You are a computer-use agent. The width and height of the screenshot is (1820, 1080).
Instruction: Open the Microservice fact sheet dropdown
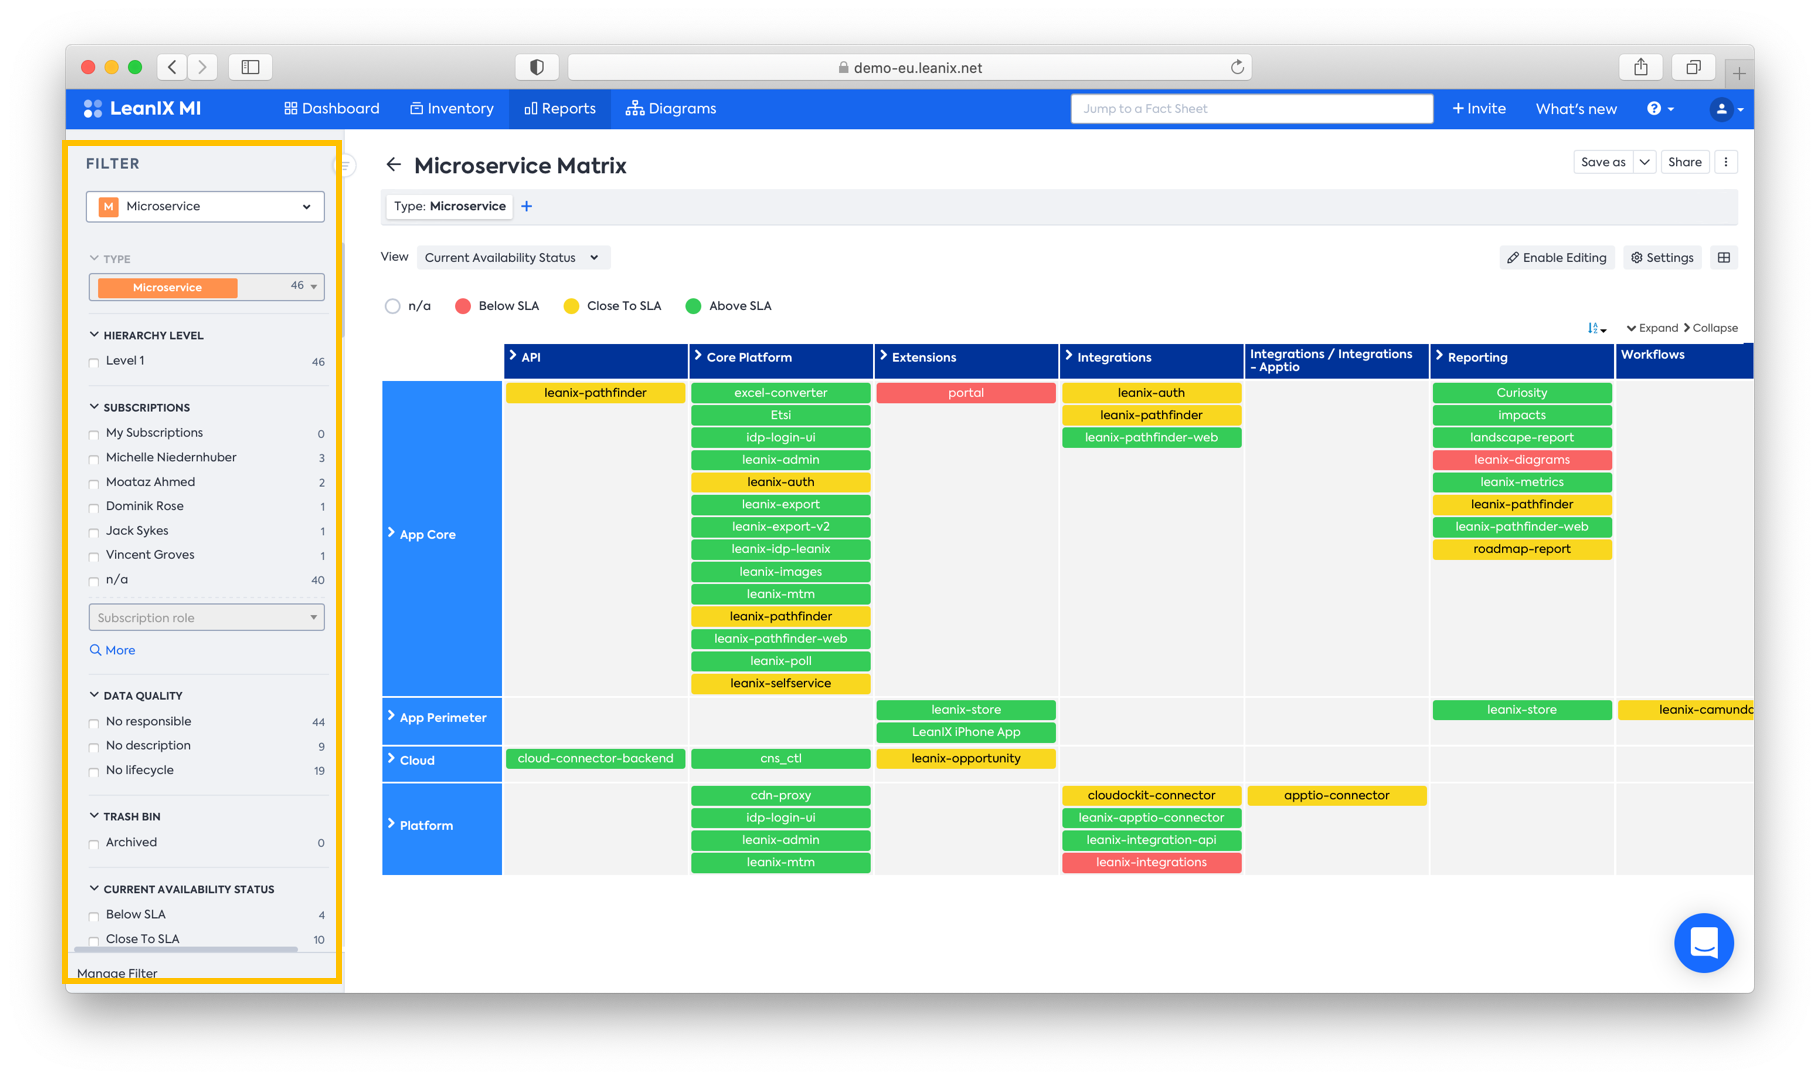tap(205, 206)
